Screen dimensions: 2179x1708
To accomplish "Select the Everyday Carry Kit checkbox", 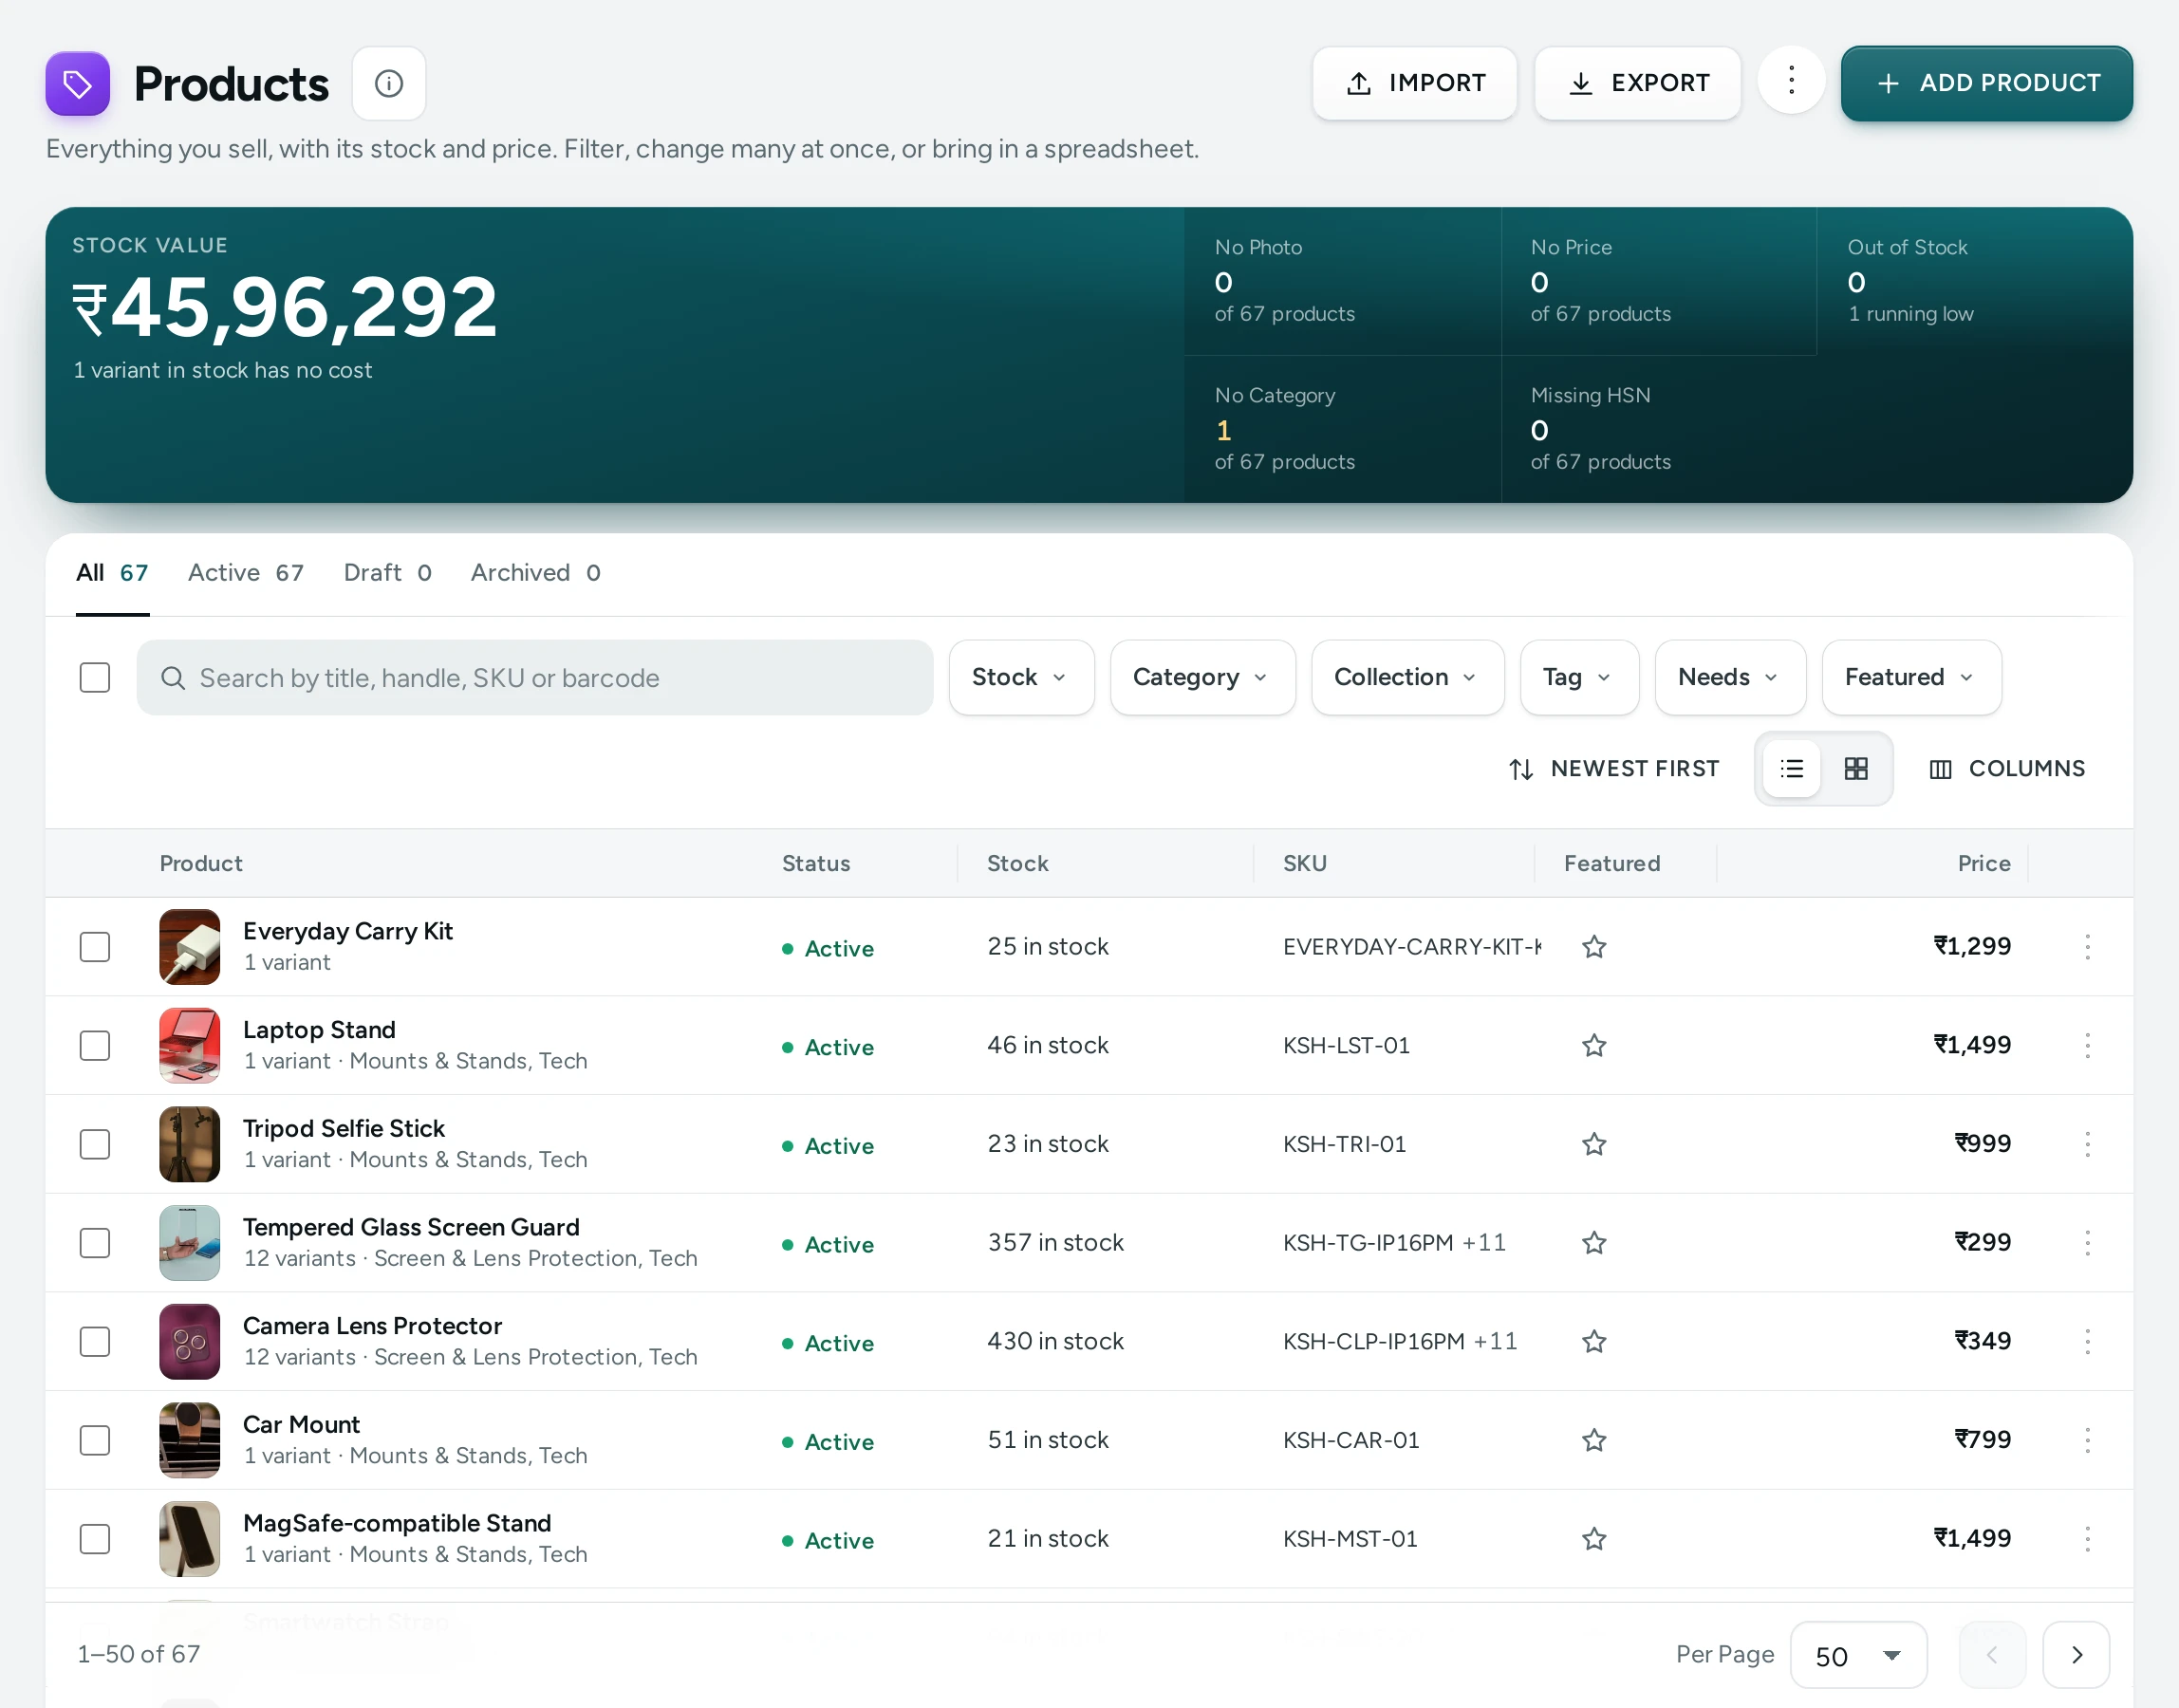I will click(95, 946).
